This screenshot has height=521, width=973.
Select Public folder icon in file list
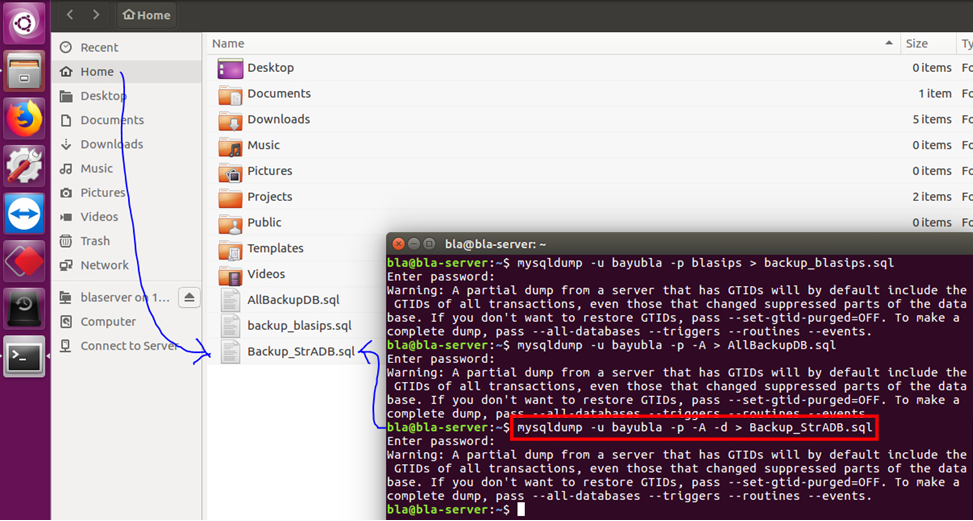(230, 223)
